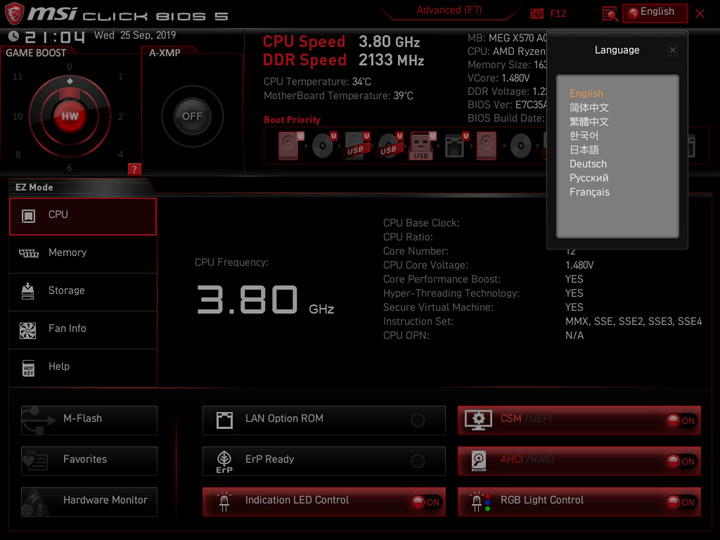Choose Français language

589,192
